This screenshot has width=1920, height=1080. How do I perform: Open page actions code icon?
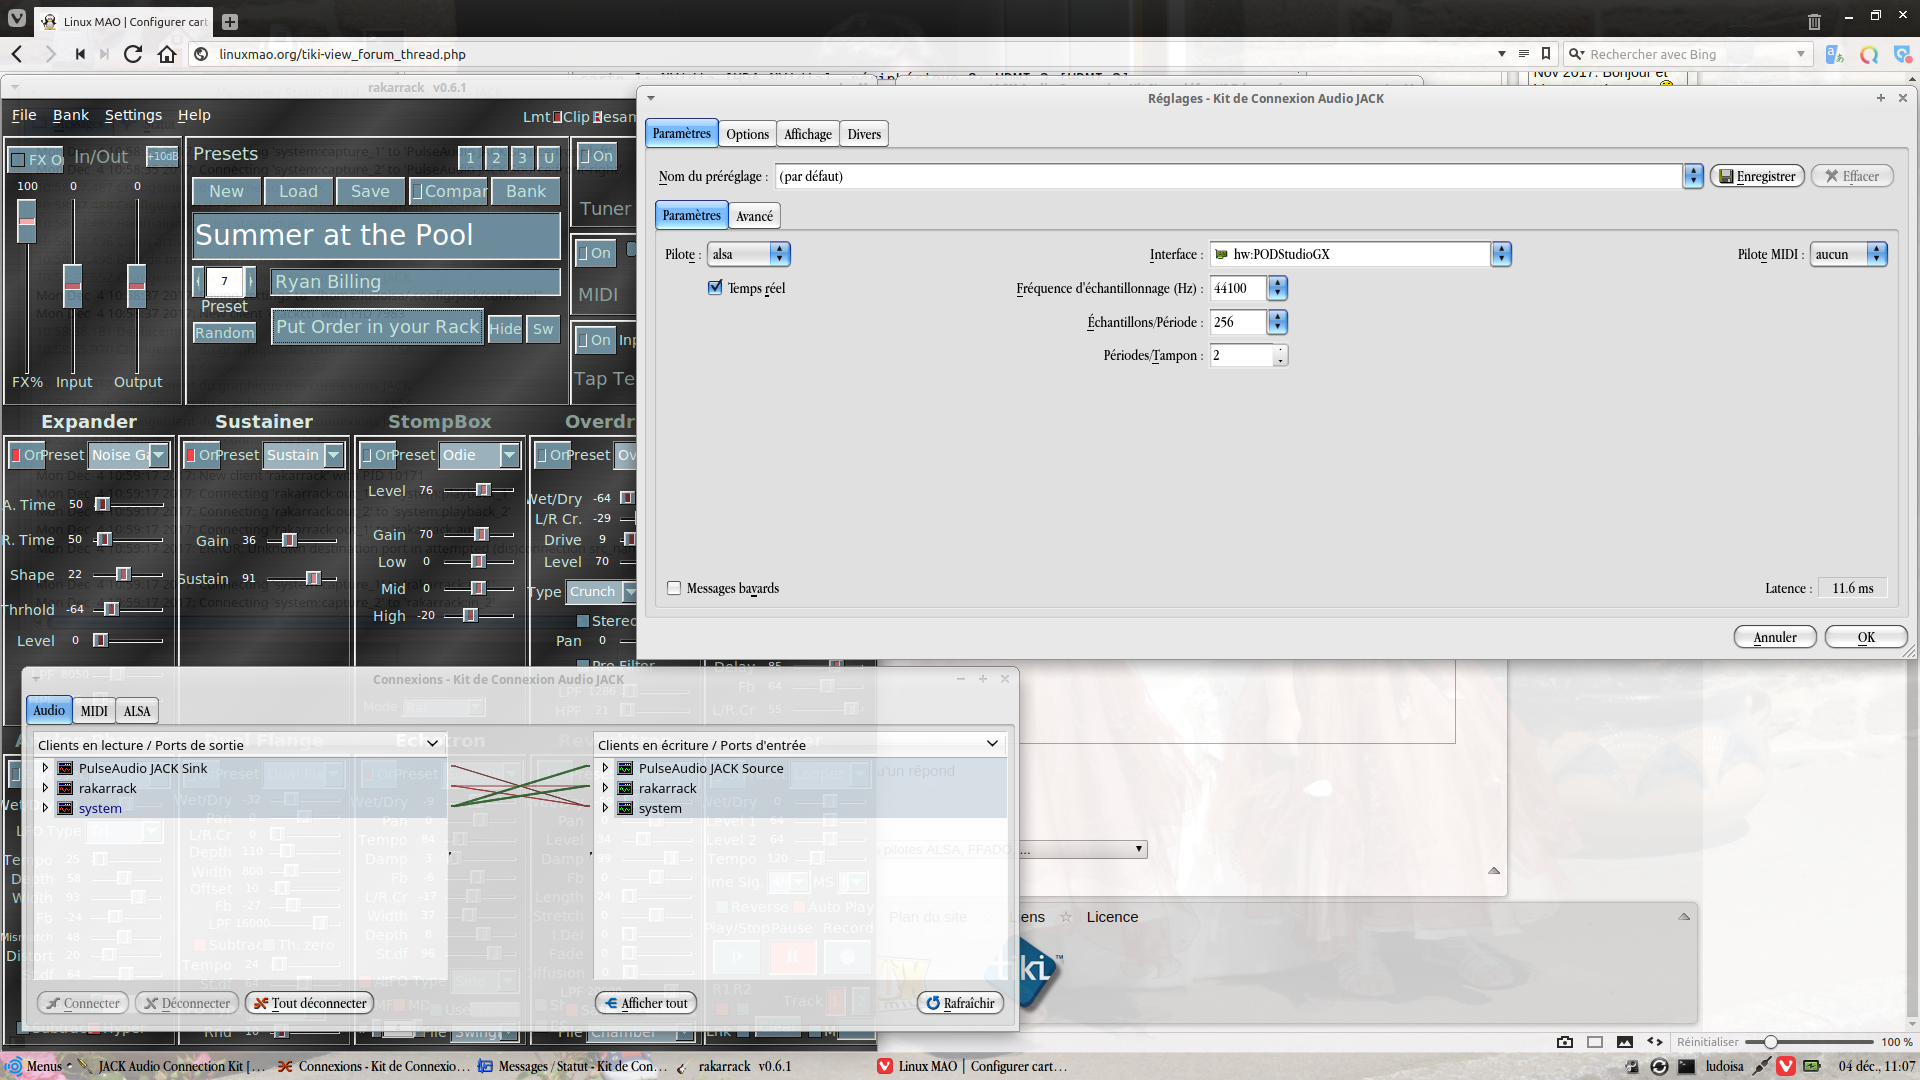click(1655, 1042)
